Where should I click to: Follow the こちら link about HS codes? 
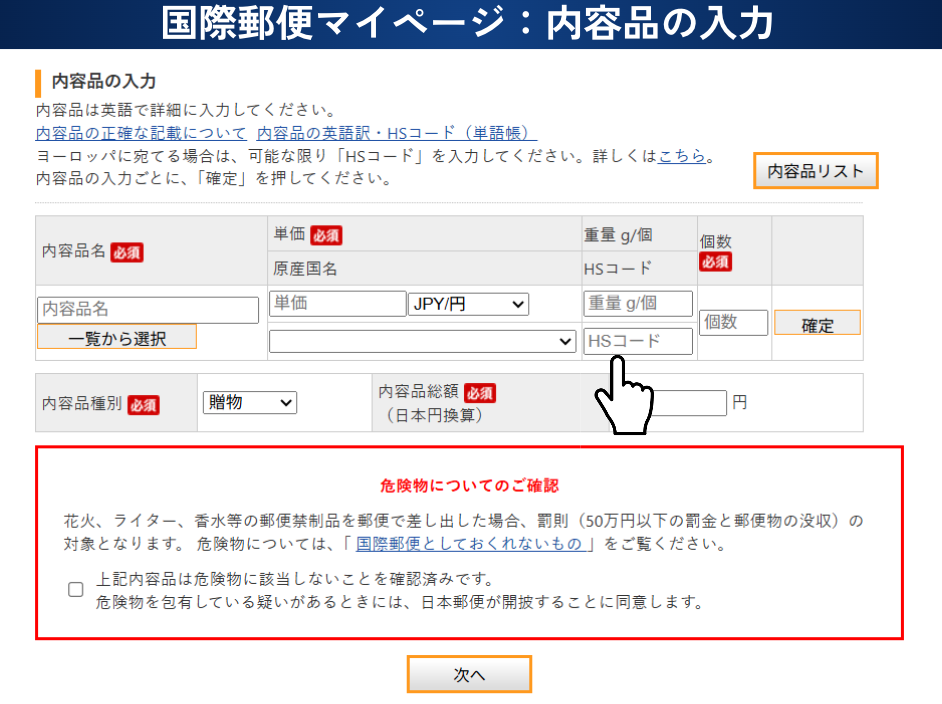[682, 156]
